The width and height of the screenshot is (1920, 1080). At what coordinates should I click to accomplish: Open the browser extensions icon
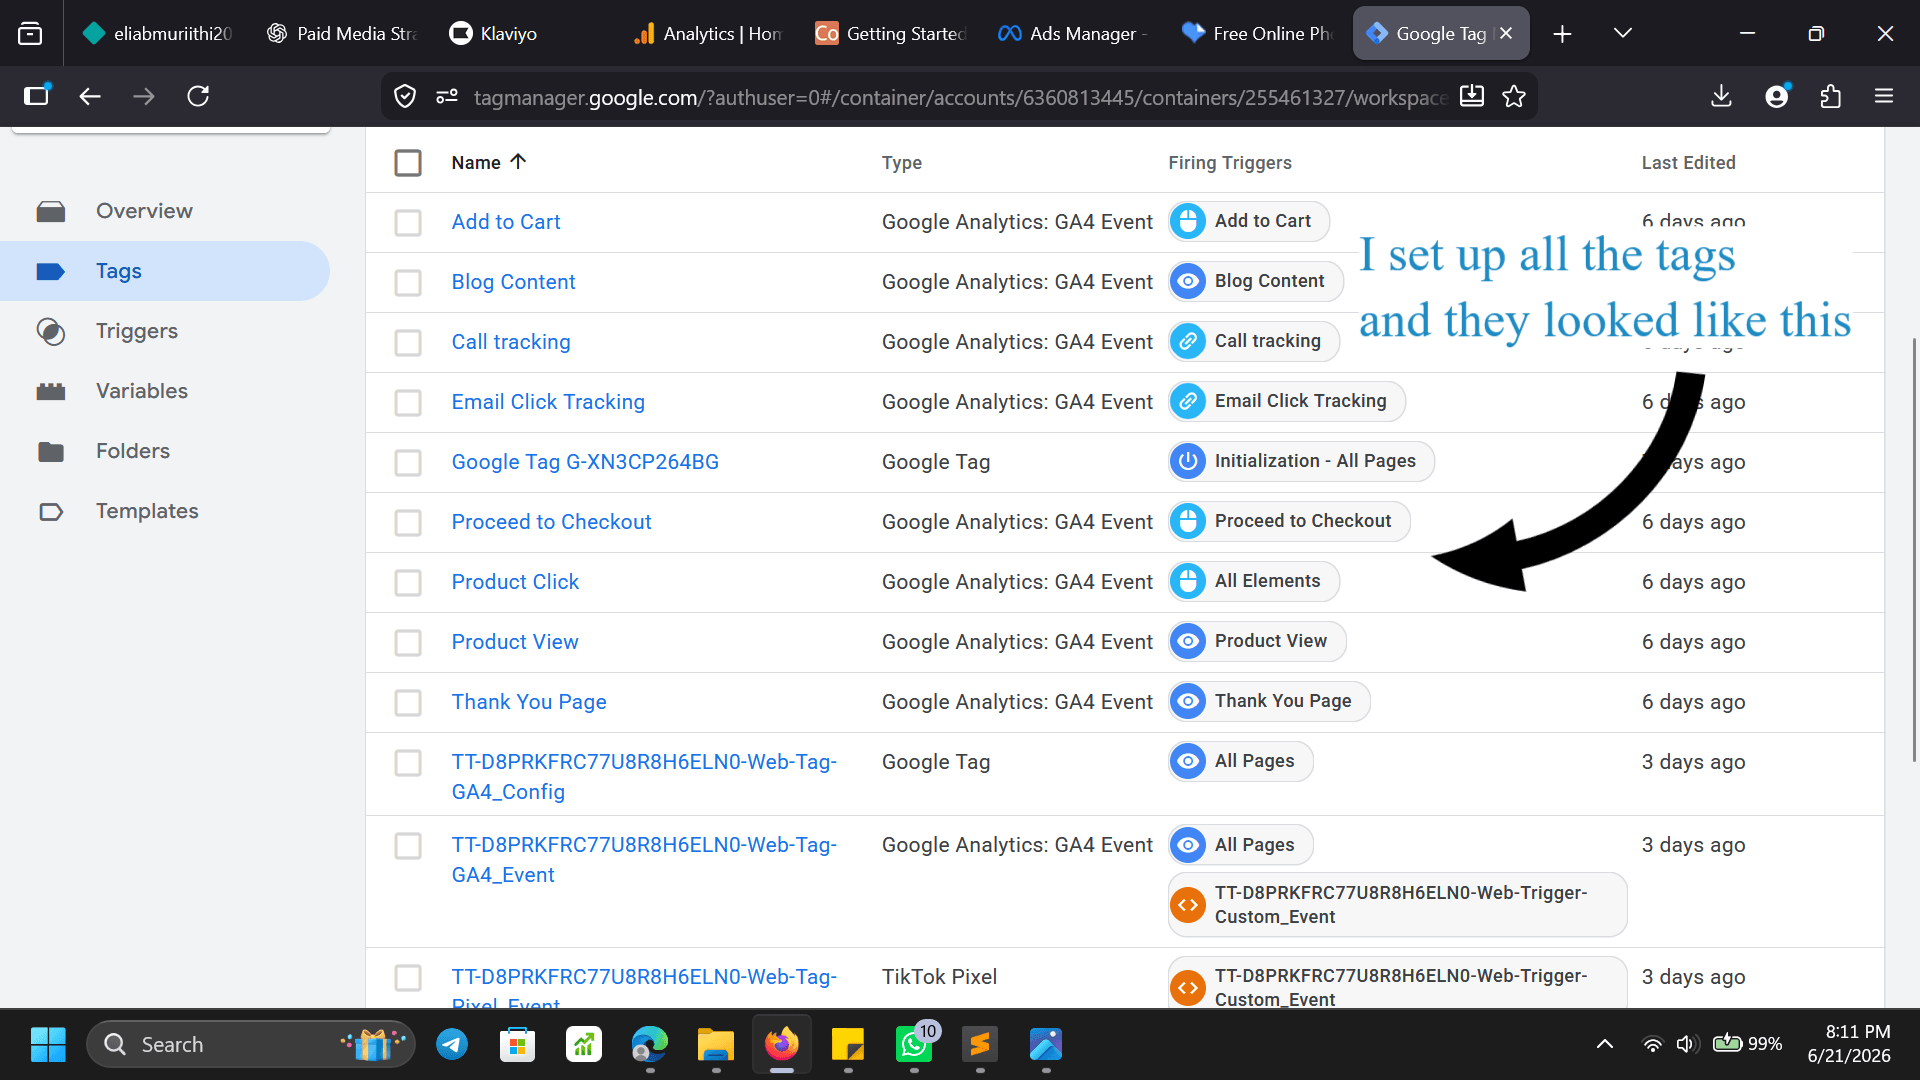[1830, 96]
